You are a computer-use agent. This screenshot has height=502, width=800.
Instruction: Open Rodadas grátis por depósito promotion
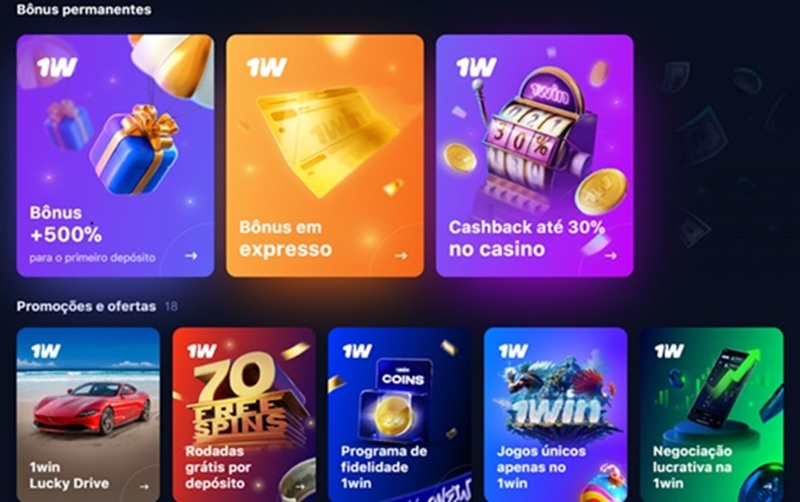[x=244, y=414]
